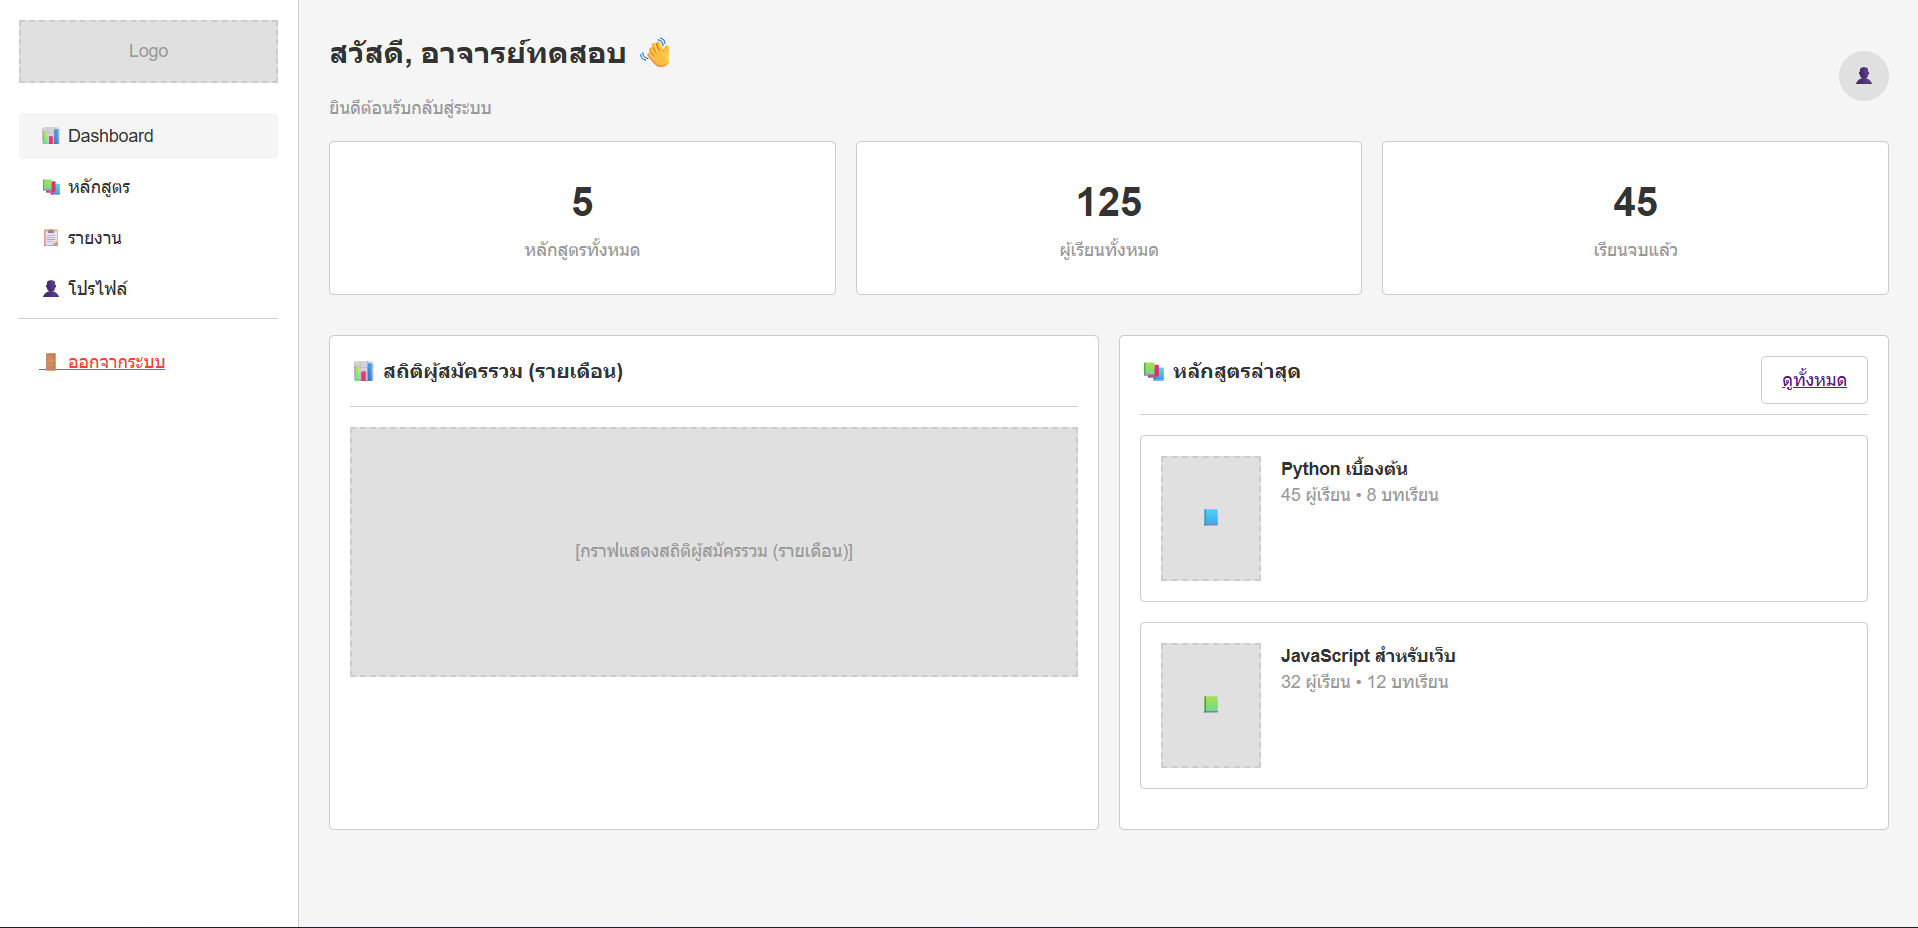The image size is (1918, 928).
Task: Click the Python course thumbnail image
Action: pyautogui.click(x=1210, y=518)
